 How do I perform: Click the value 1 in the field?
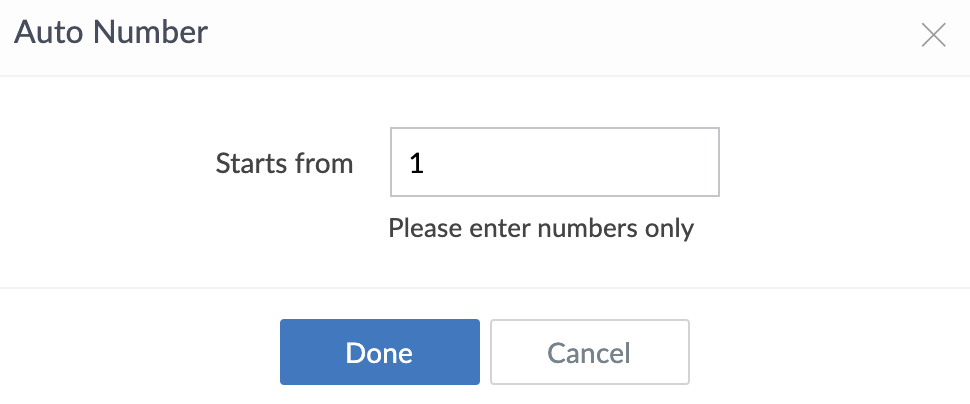[x=417, y=163]
